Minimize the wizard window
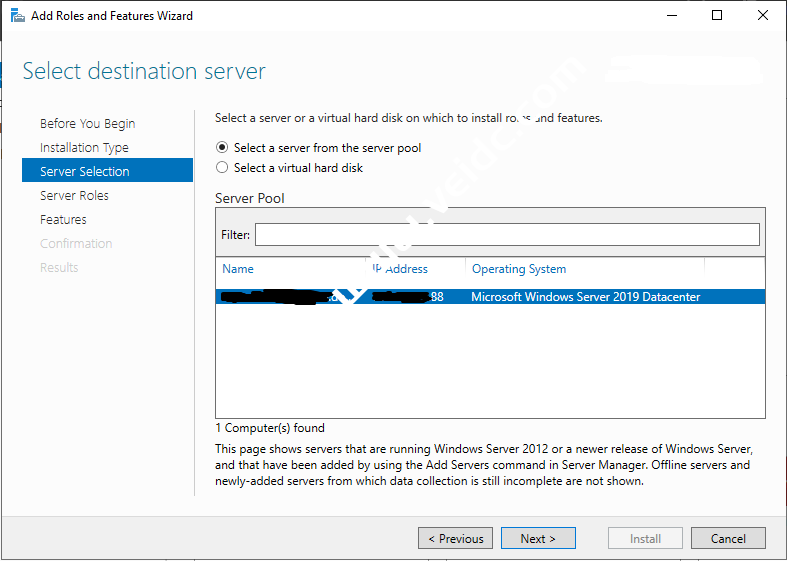Viewport: 787px width, 561px height. point(670,16)
